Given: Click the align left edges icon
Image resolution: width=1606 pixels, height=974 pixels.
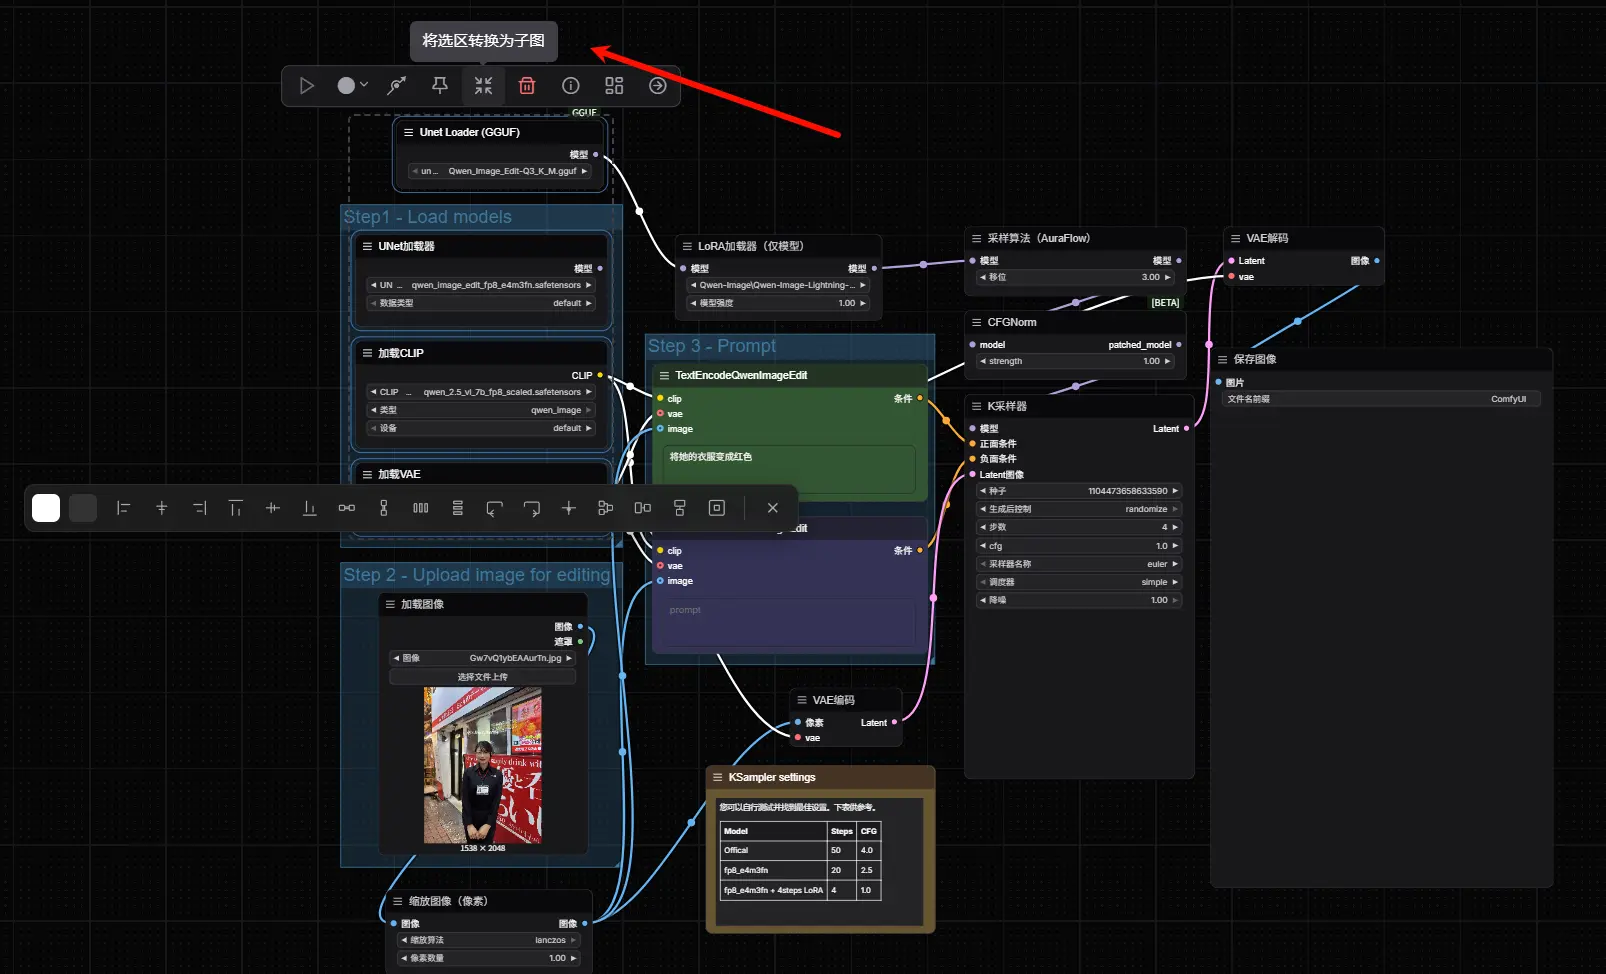Looking at the screenshot, I should pyautogui.click(x=123, y=508).
